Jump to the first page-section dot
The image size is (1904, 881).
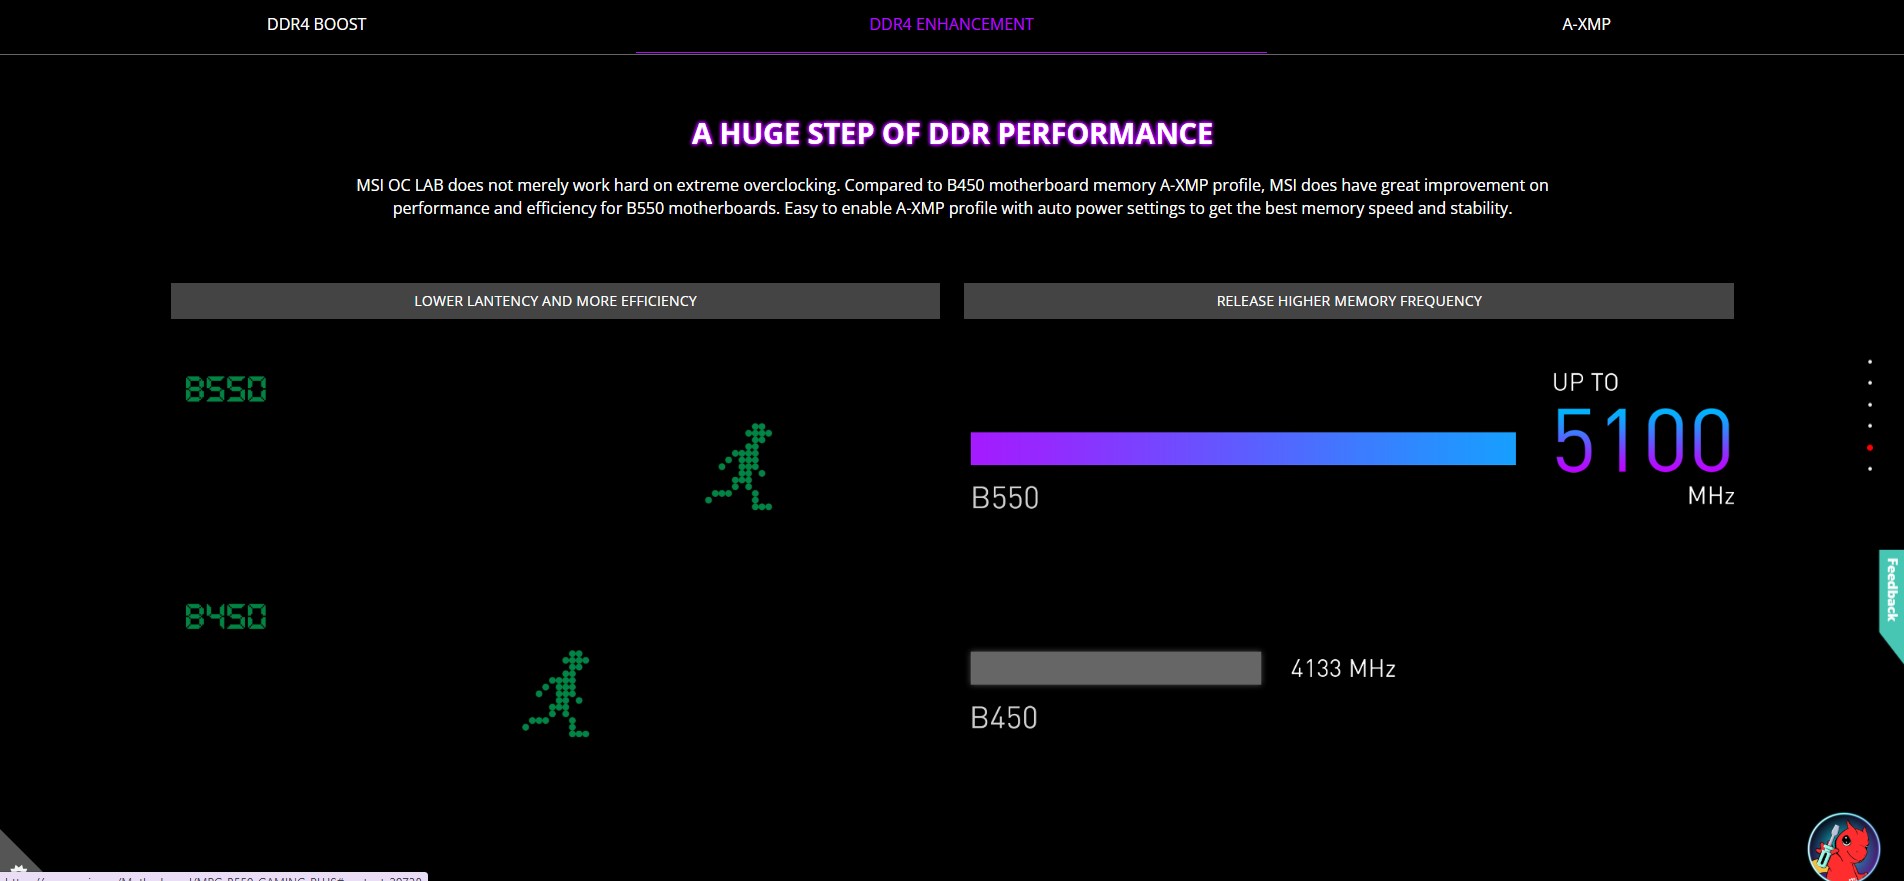click(x=1869, y=362)
